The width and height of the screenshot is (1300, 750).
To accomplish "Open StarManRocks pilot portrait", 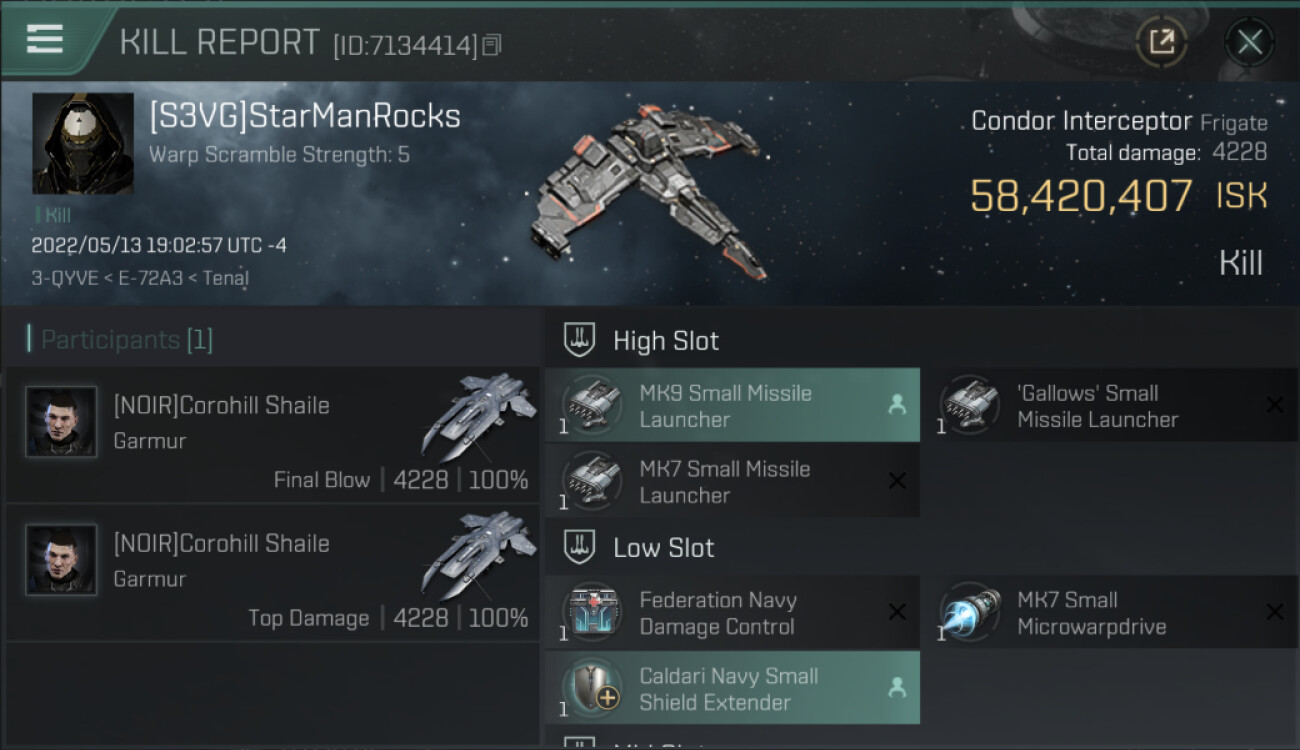I will coord(83,143).
